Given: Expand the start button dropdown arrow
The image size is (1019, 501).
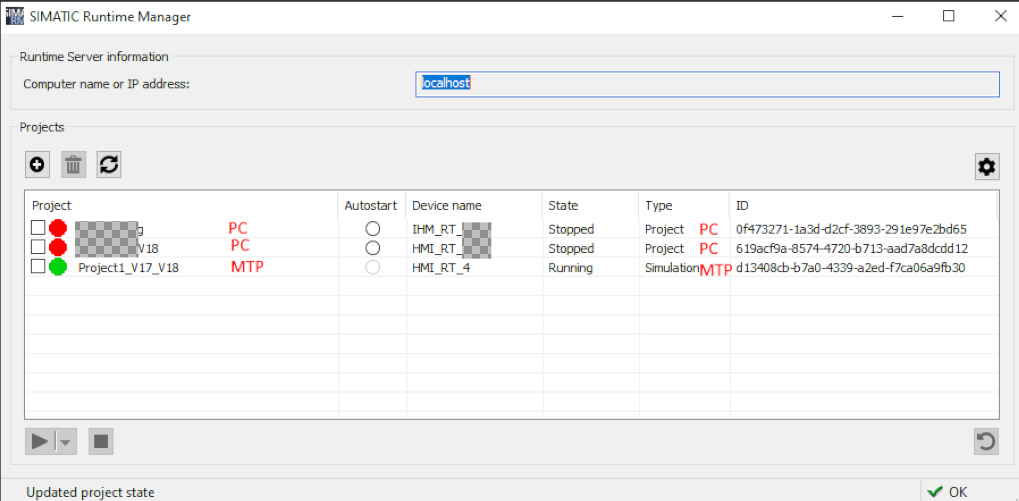Looking at the screenshot, I should [x=66, y=441].
